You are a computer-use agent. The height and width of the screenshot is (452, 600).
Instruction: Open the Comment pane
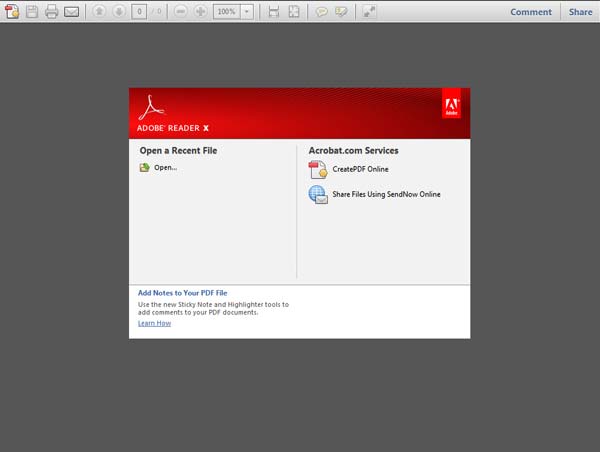[x=531, y=12]
